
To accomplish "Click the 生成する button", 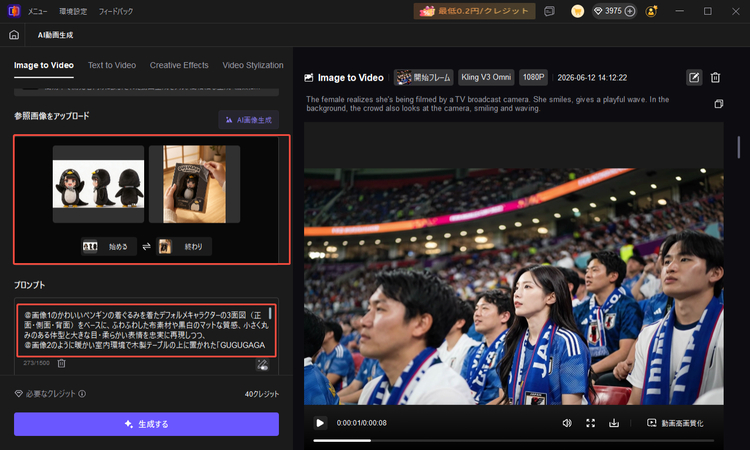I will click(146, 424).
